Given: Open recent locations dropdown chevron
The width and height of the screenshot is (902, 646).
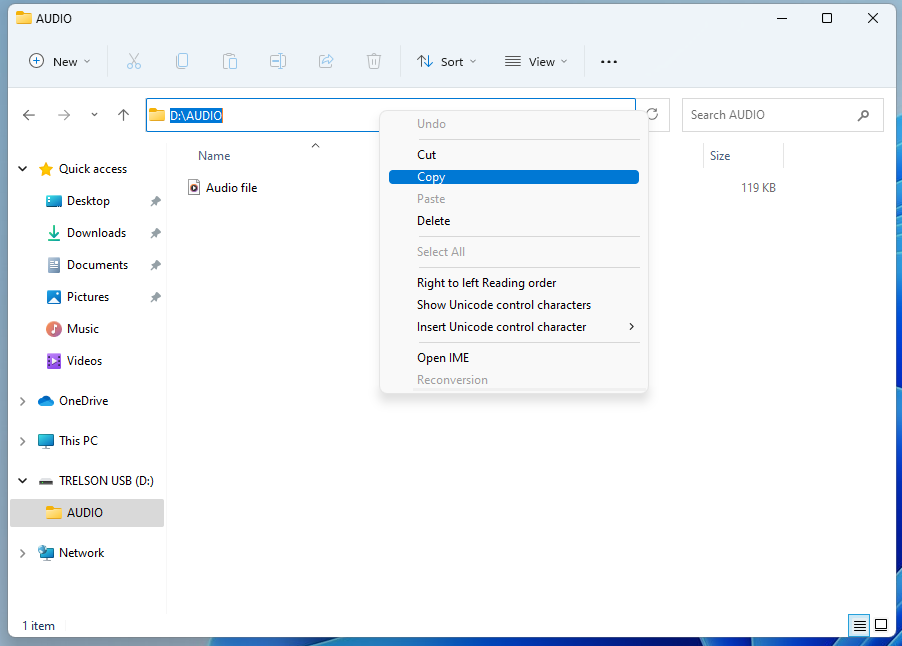Looking at the screenshot, I should click(94, 115).
